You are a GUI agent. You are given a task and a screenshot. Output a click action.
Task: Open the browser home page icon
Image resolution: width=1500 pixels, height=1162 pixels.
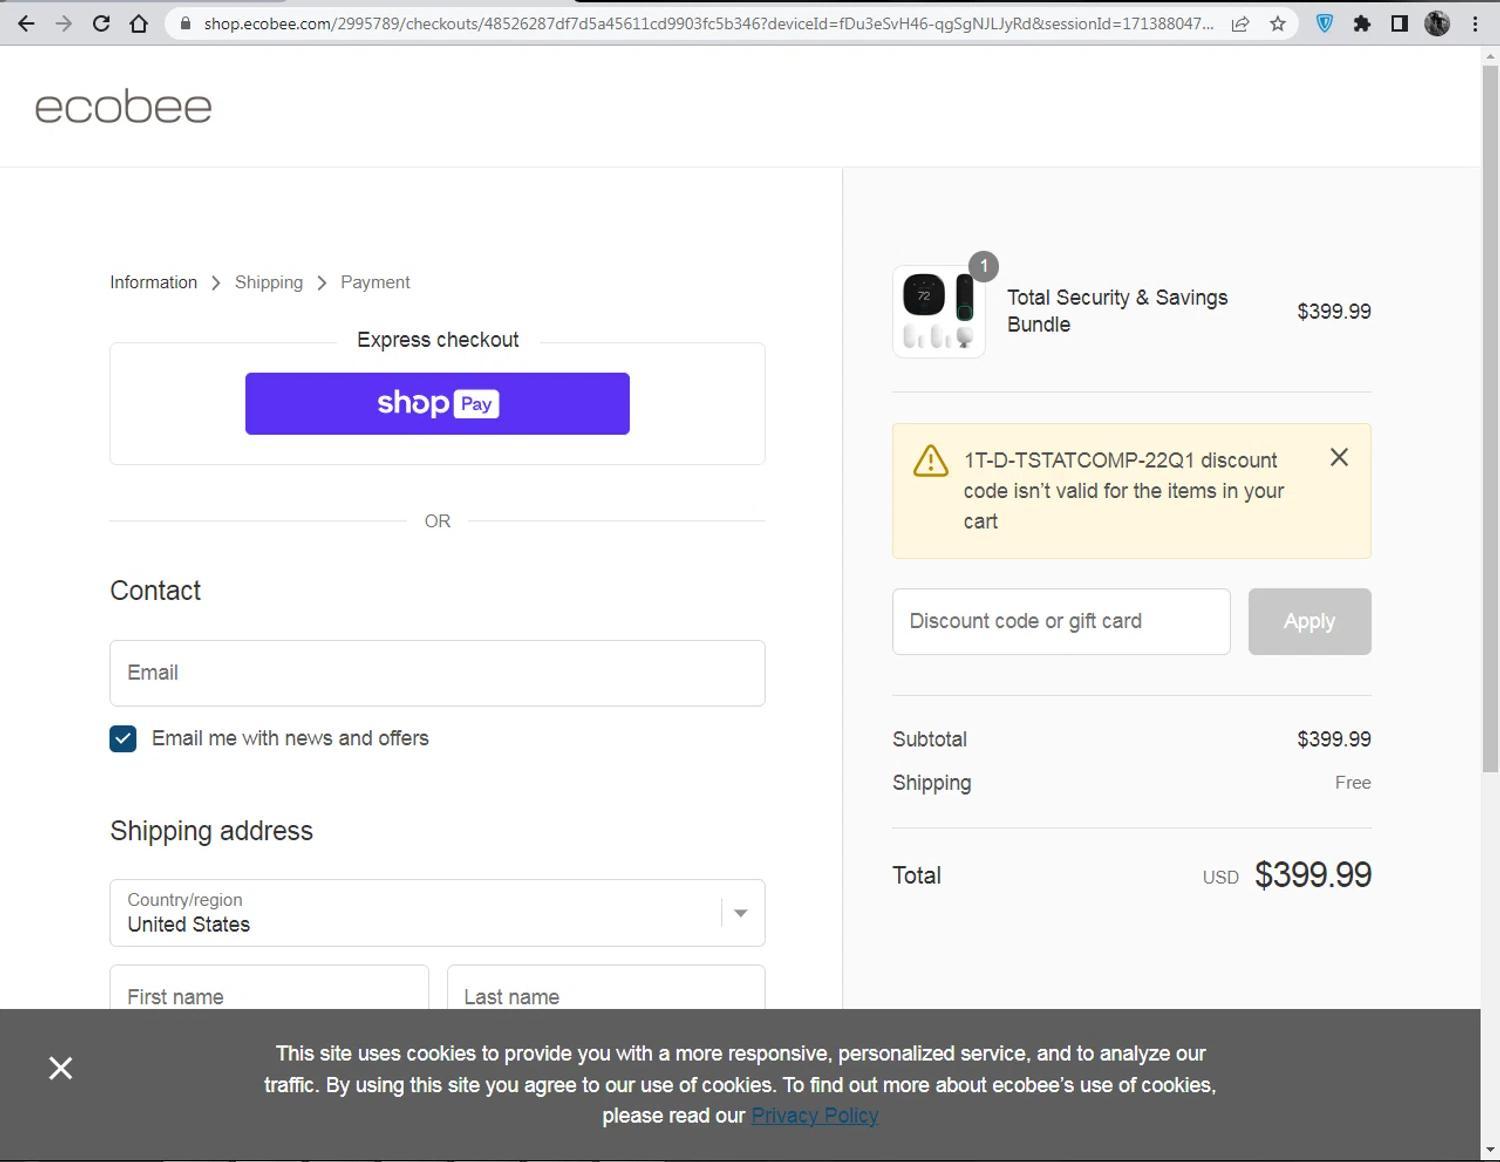pos(139,23)
